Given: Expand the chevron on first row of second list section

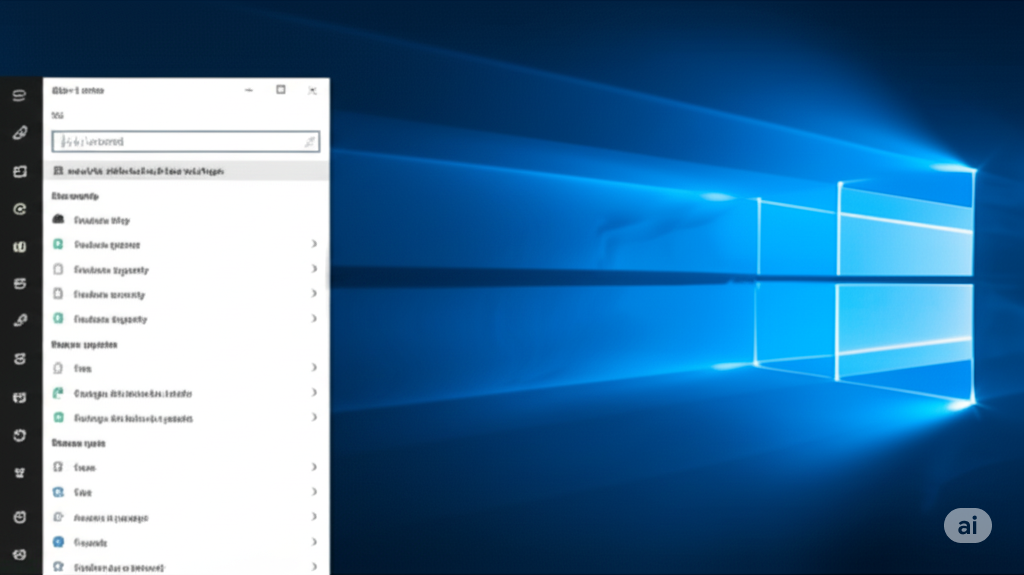Looking at the screenshot, I should (314, 367).
